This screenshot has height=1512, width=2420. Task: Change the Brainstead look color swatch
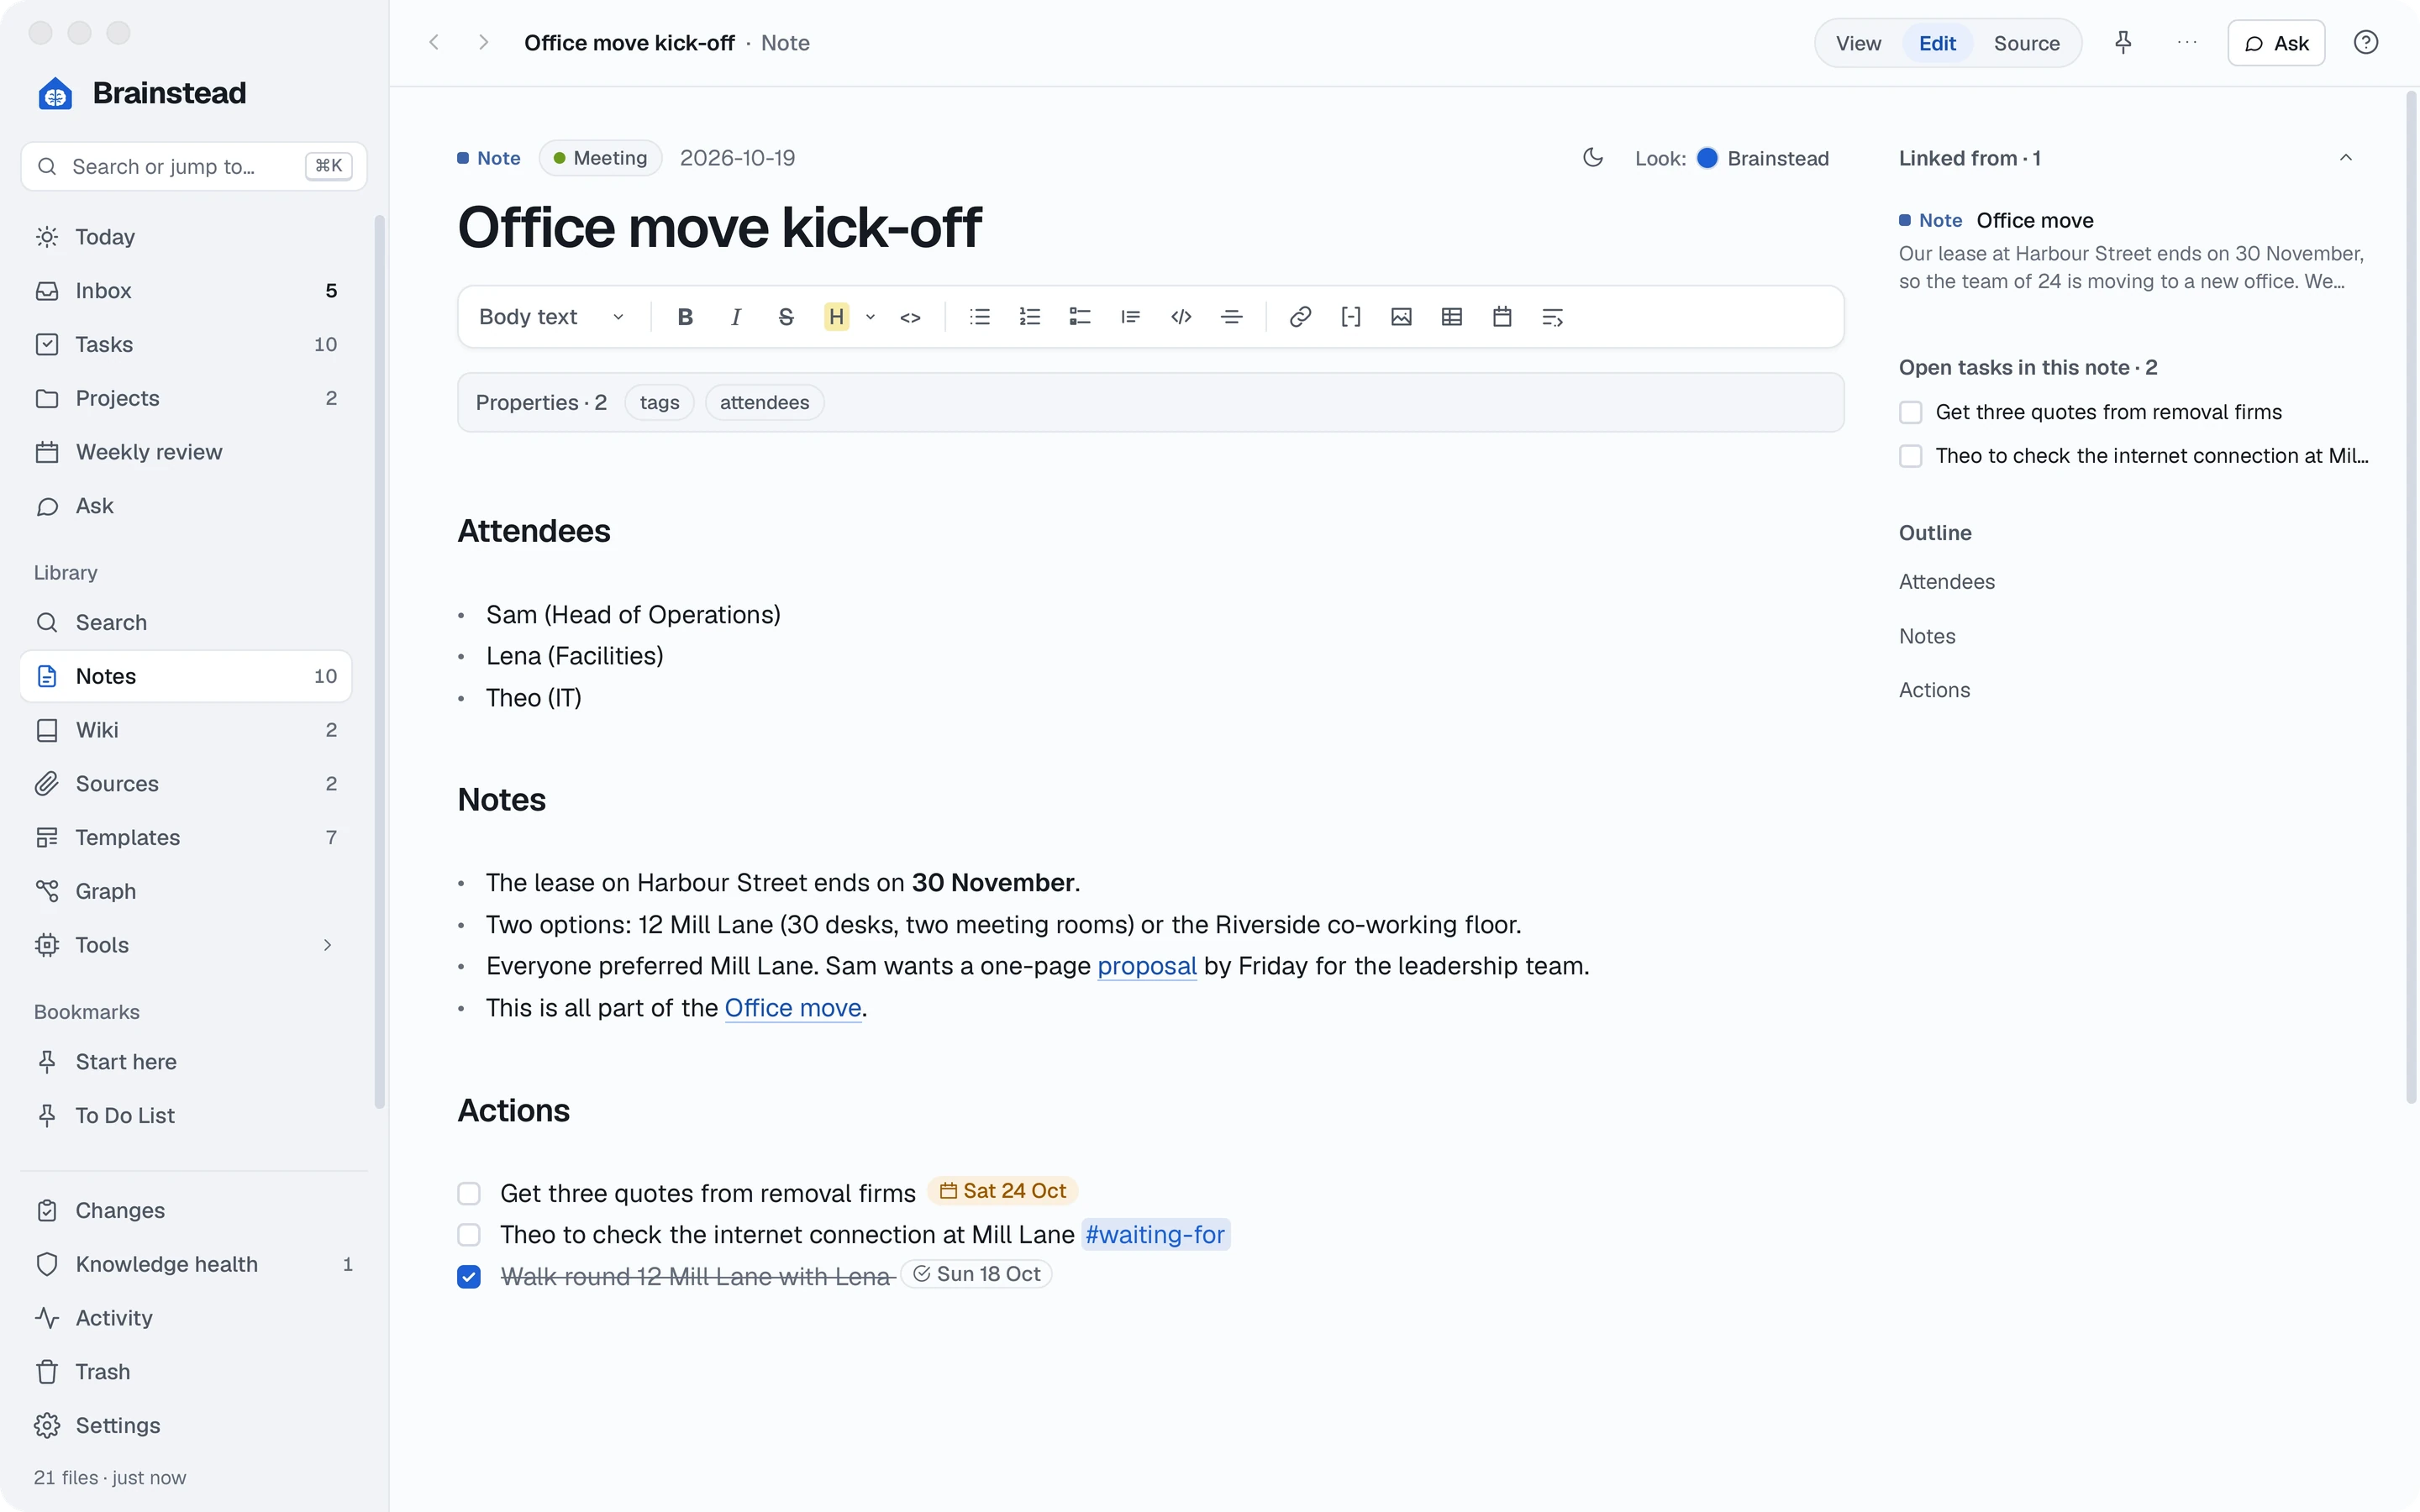pyautogui.click(x=1707, y=158)
